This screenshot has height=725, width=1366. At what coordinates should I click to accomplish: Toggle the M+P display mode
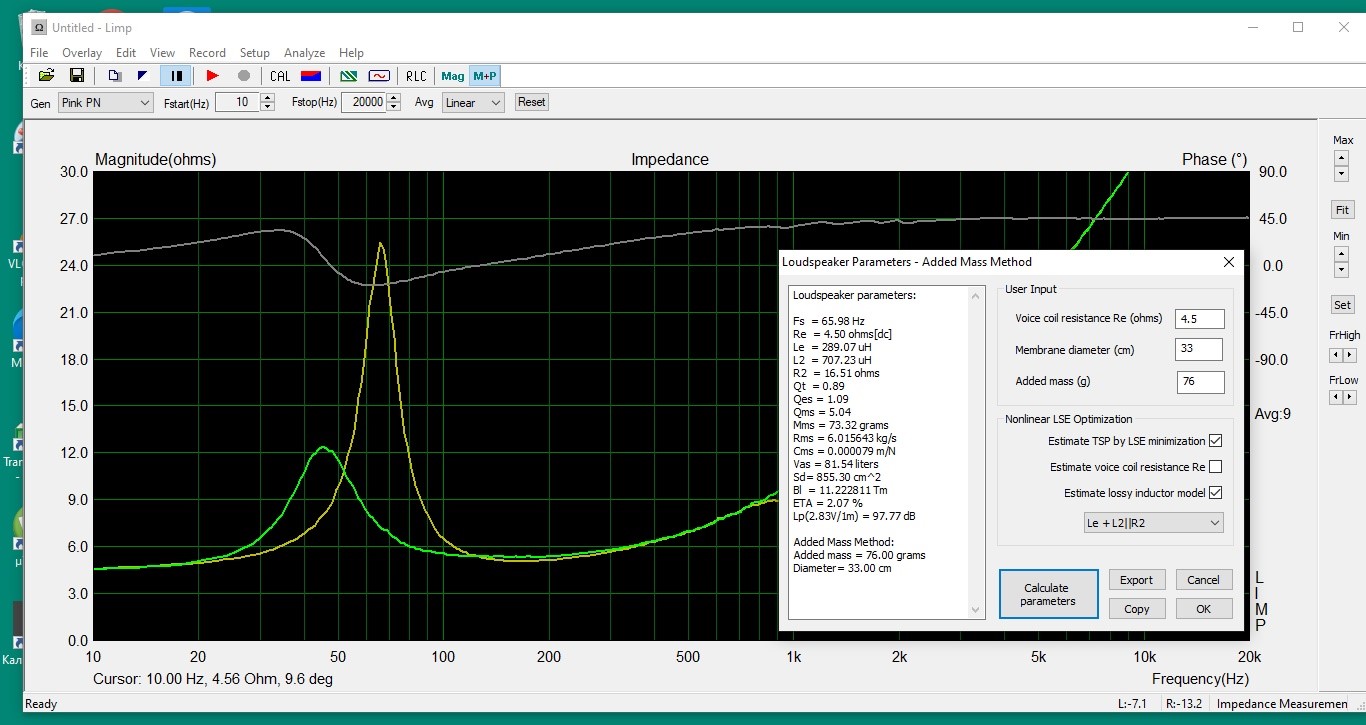coord(485,76)
